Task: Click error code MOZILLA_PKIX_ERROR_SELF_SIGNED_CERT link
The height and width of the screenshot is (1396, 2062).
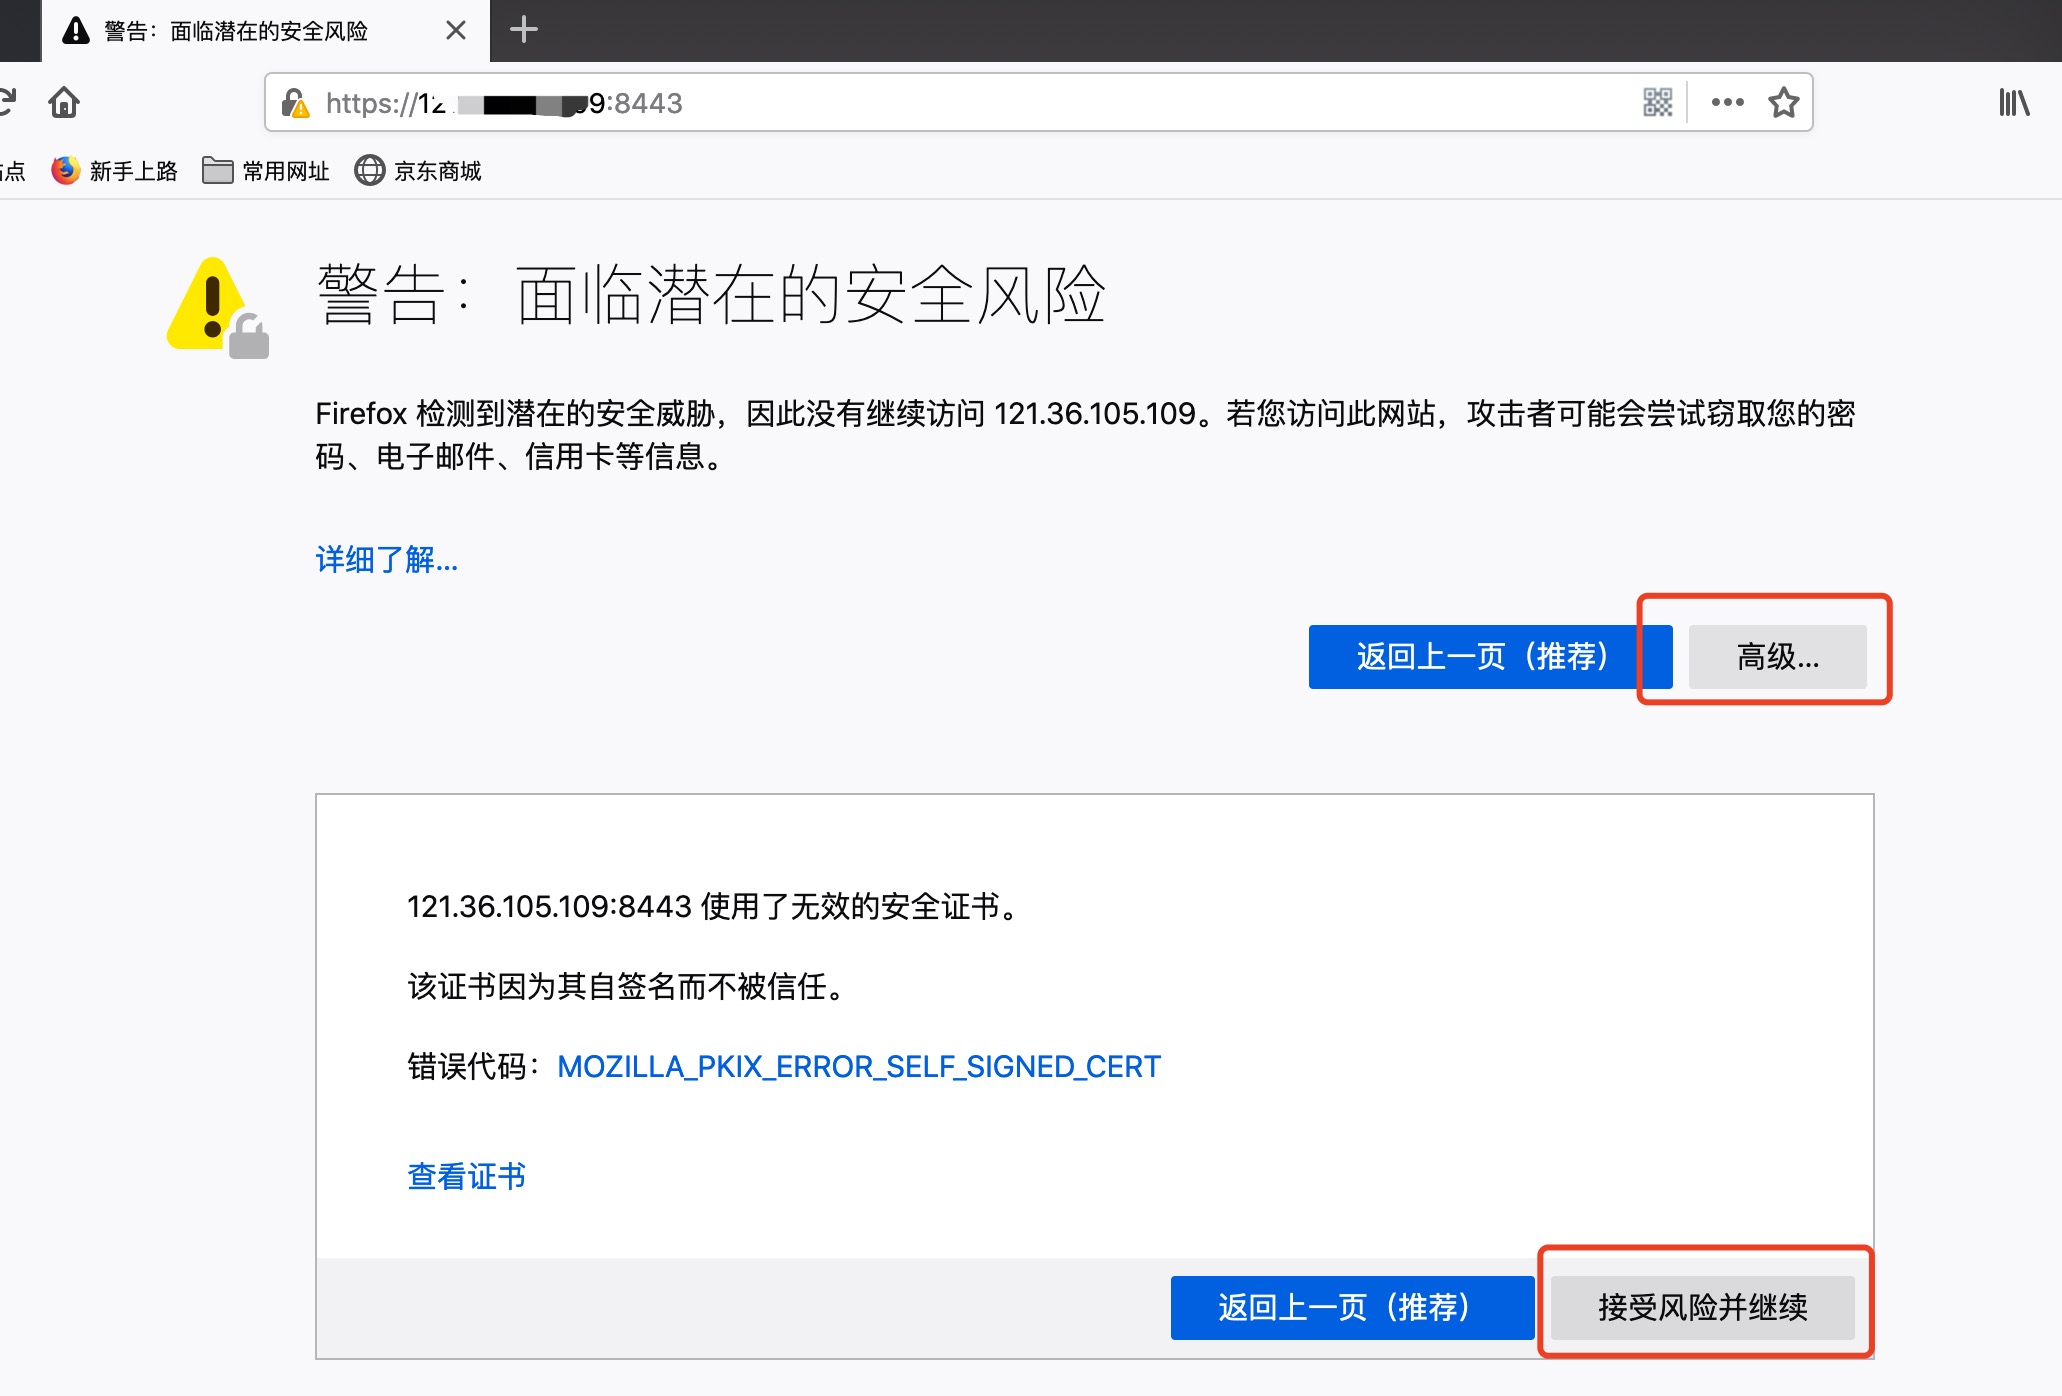Action: click(x=858, y=1067)
